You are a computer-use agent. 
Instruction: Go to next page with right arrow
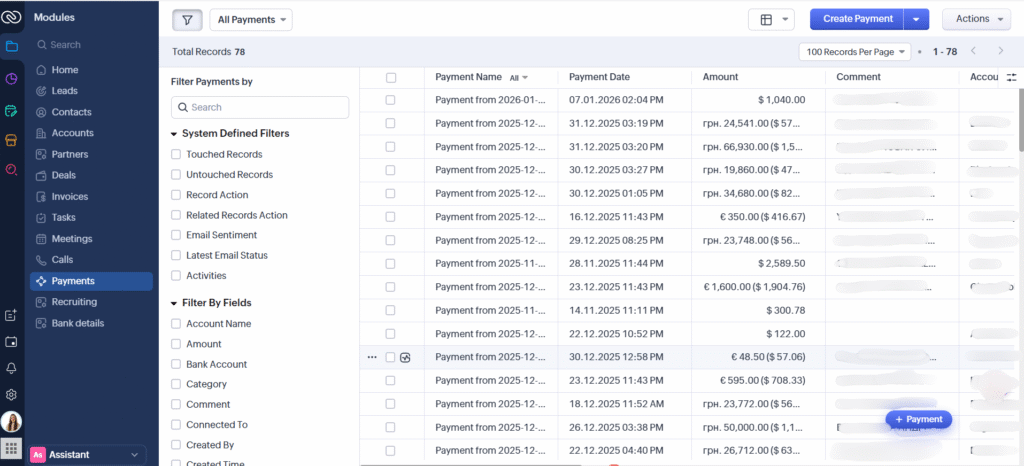[x=1001, y=51]
